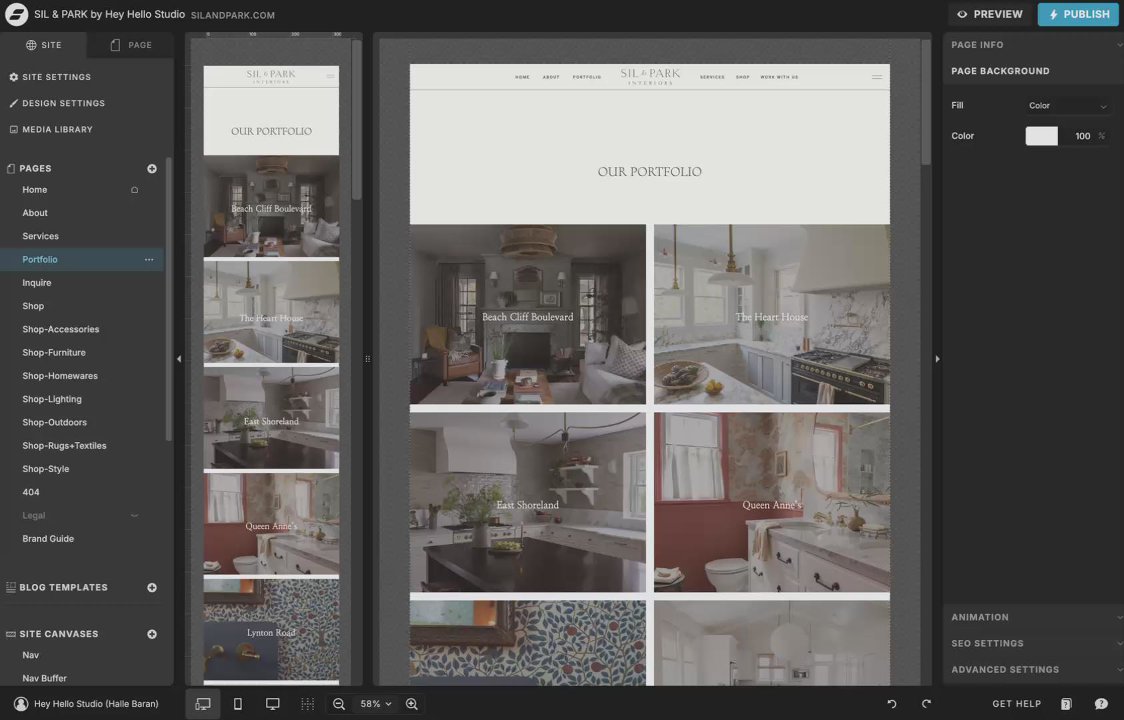
Task: Collapse the Page Info section
Action: (x=1032, y=44)
